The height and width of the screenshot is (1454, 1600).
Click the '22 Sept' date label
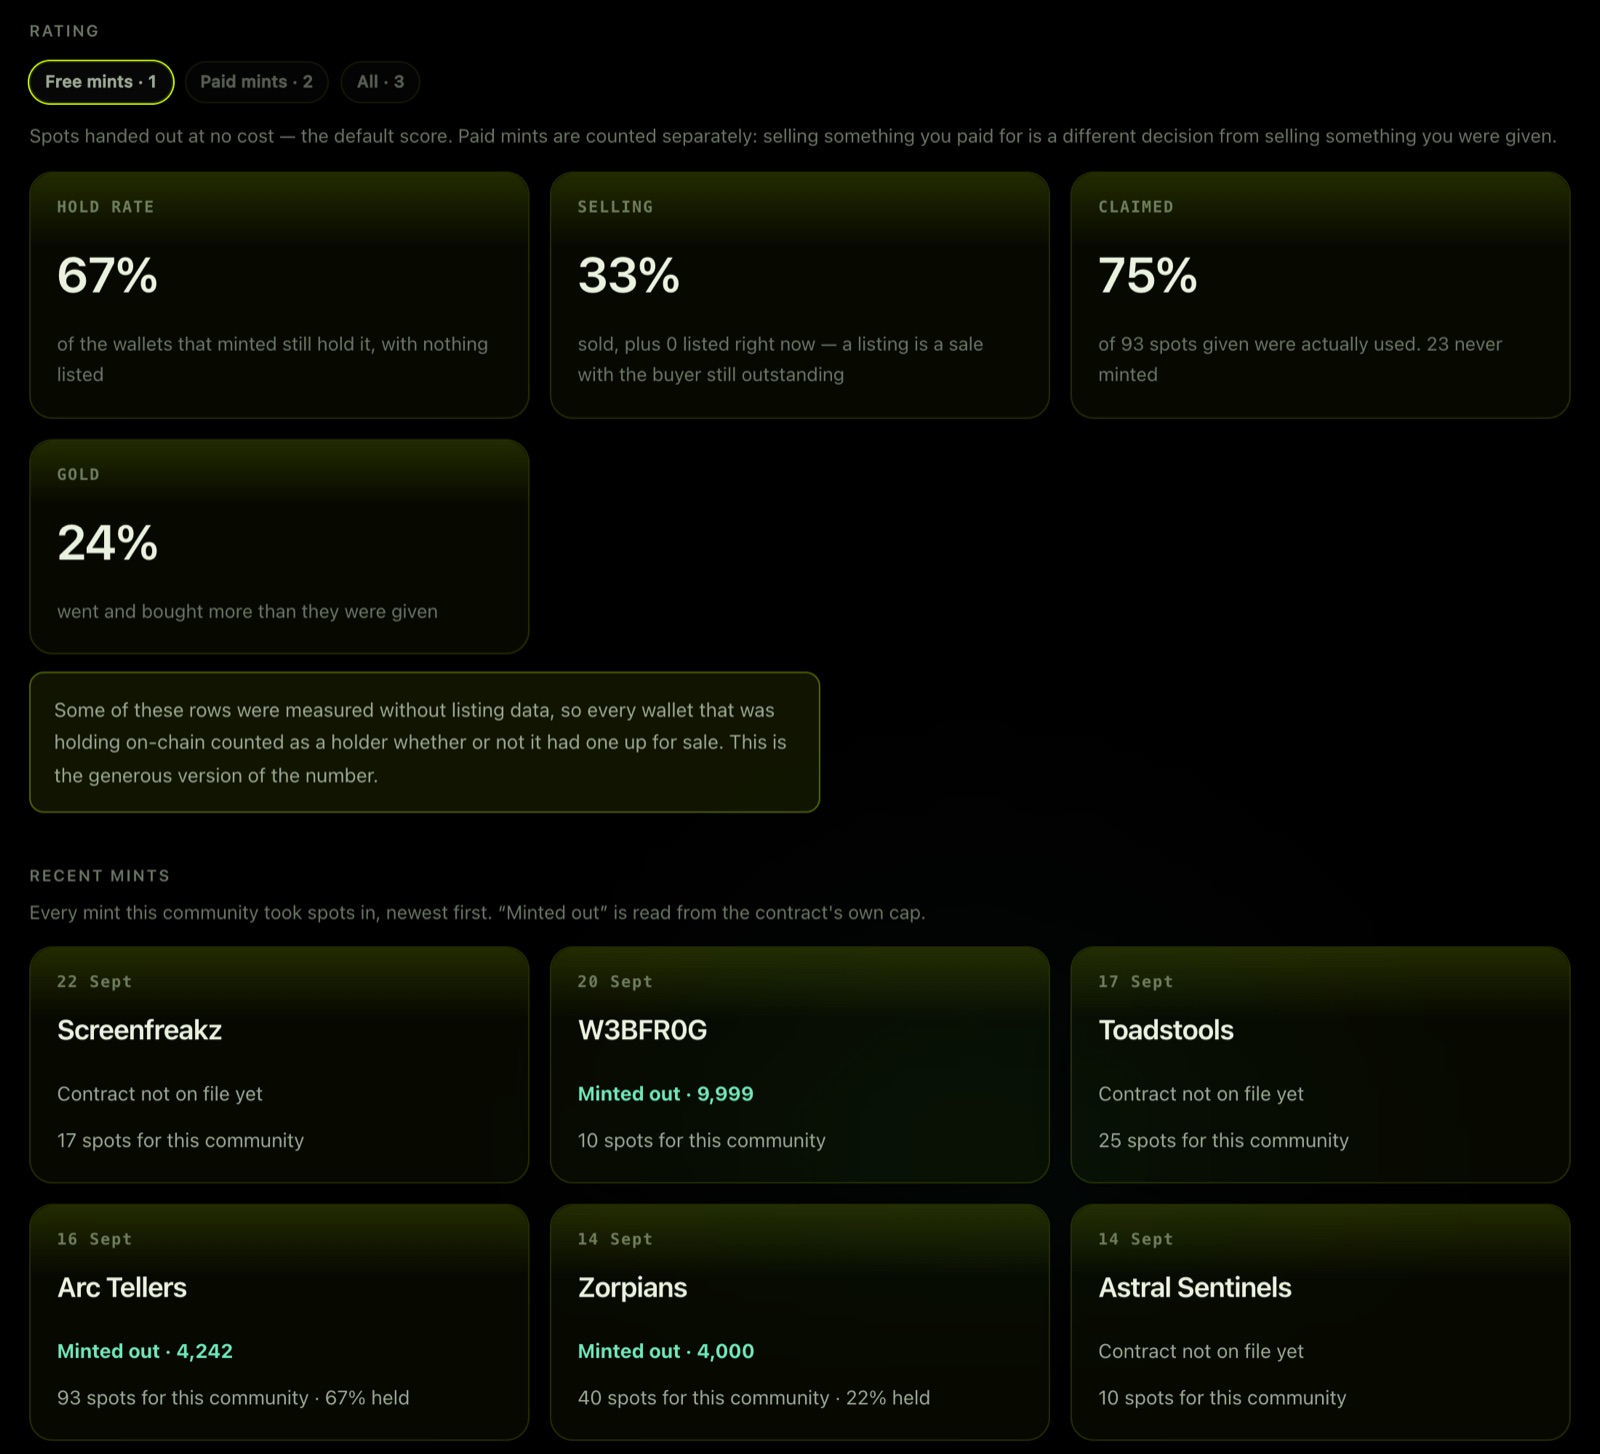pyautogui.click(x=94, y=982)
